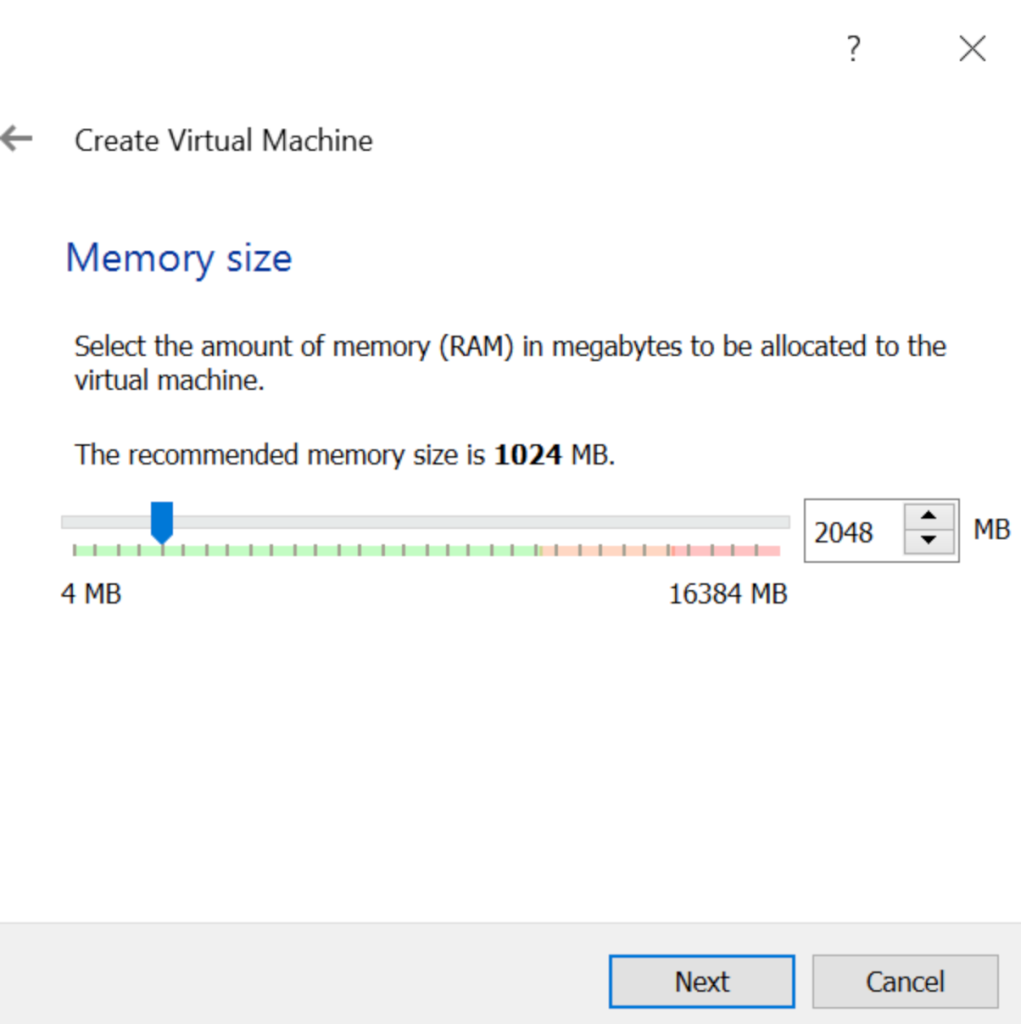Click the Memory size heading
1021x1024 pixels.
click(179, 258)
